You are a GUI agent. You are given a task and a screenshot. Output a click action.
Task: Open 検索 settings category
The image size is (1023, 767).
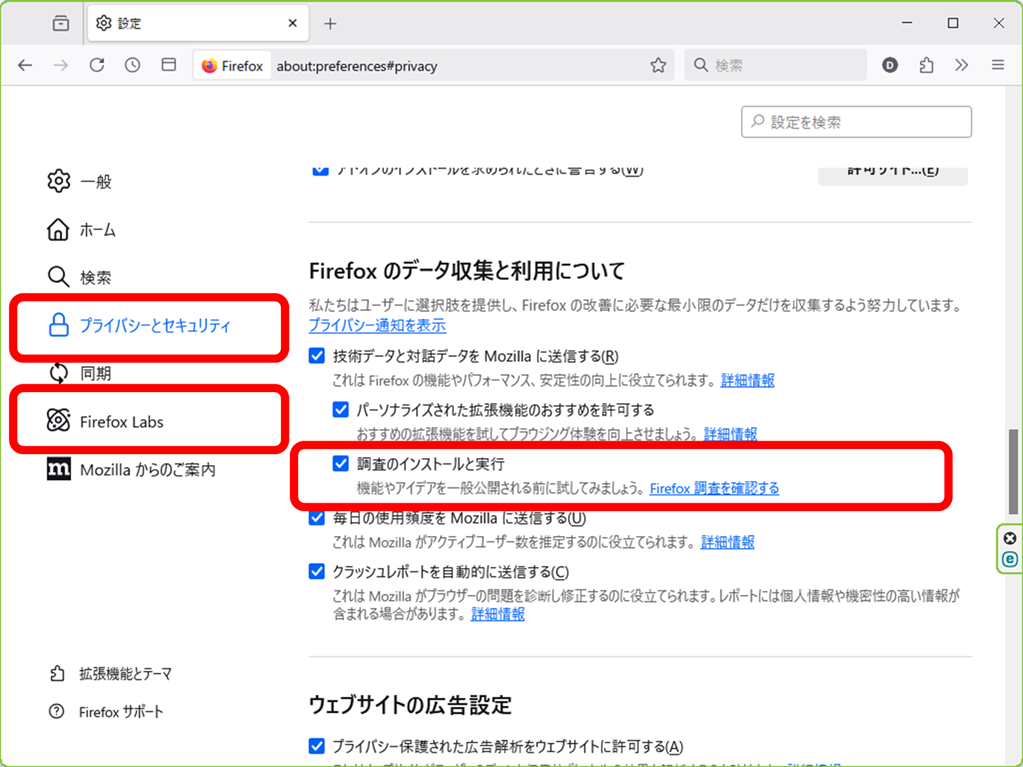tap(78, 277)
